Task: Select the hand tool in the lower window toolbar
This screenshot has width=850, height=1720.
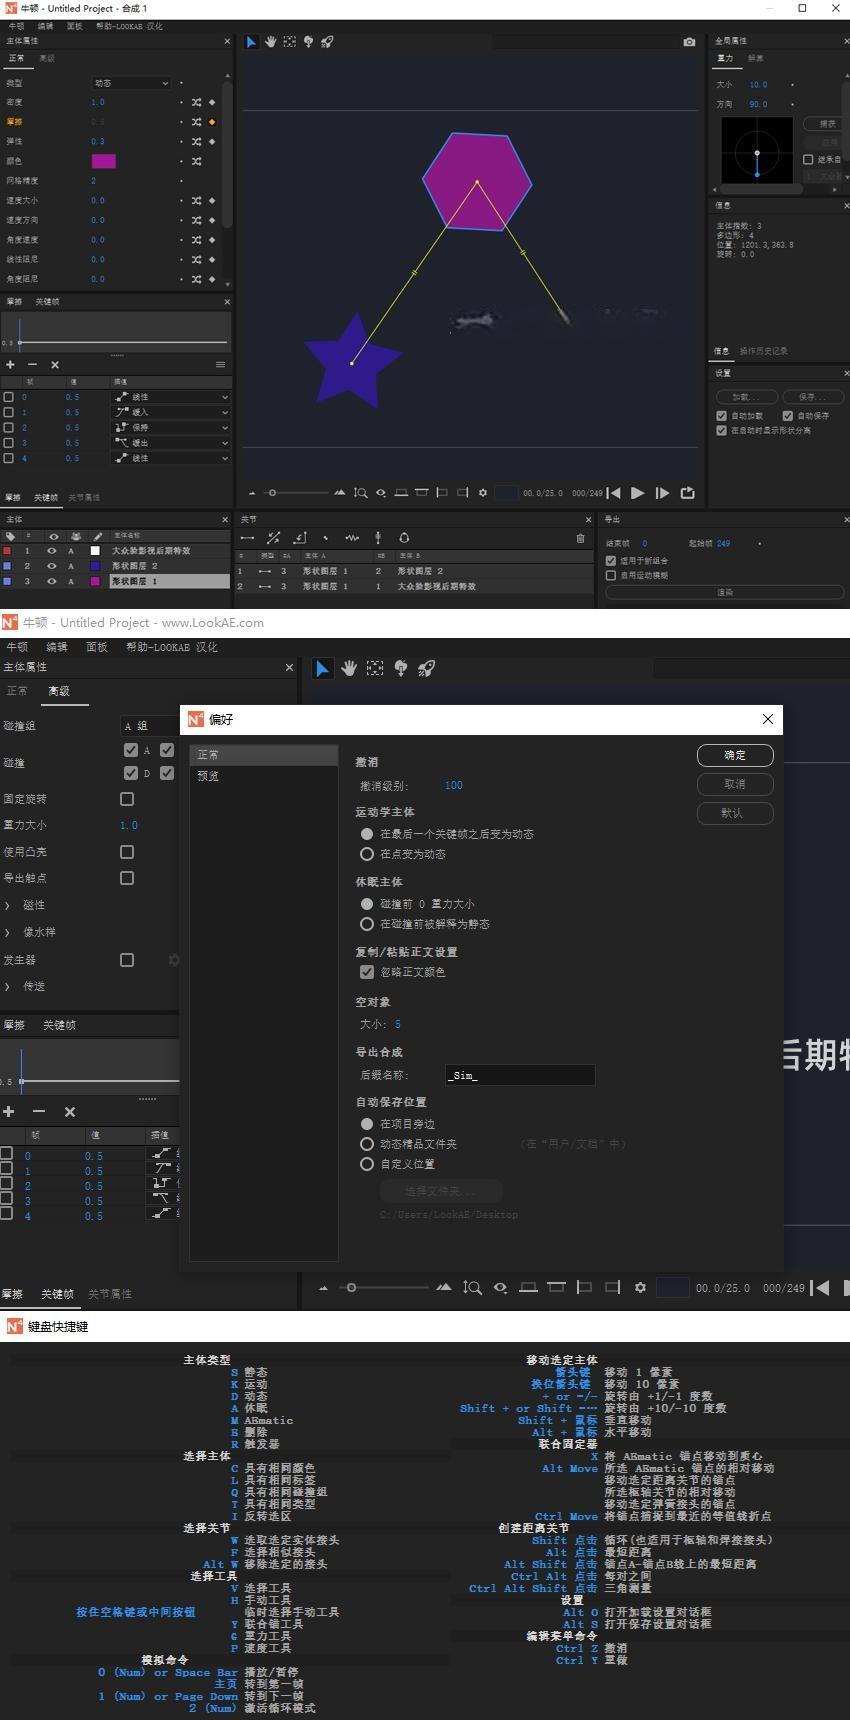Action: pyautogui.click(x=349, y=668)
